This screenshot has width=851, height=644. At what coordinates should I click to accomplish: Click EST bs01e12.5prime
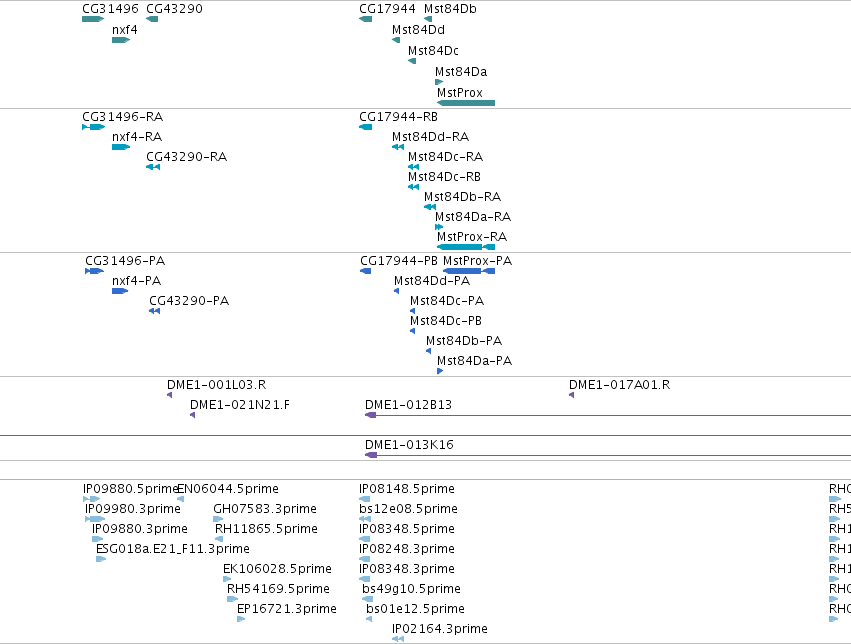415,610
